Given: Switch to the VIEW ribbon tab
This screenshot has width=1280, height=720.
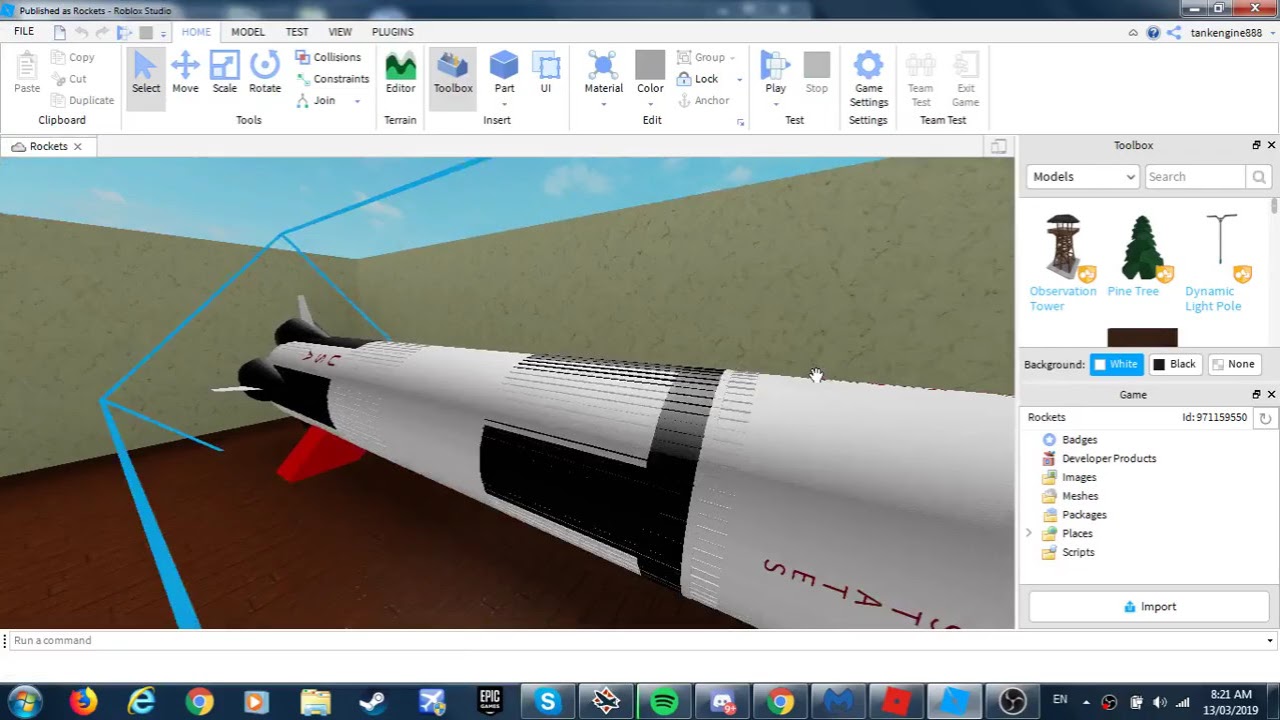Looking at the screenshot, I should 340,32.
